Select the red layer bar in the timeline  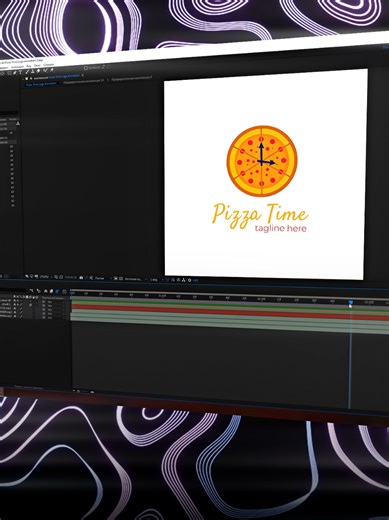[x=230, y=312]
